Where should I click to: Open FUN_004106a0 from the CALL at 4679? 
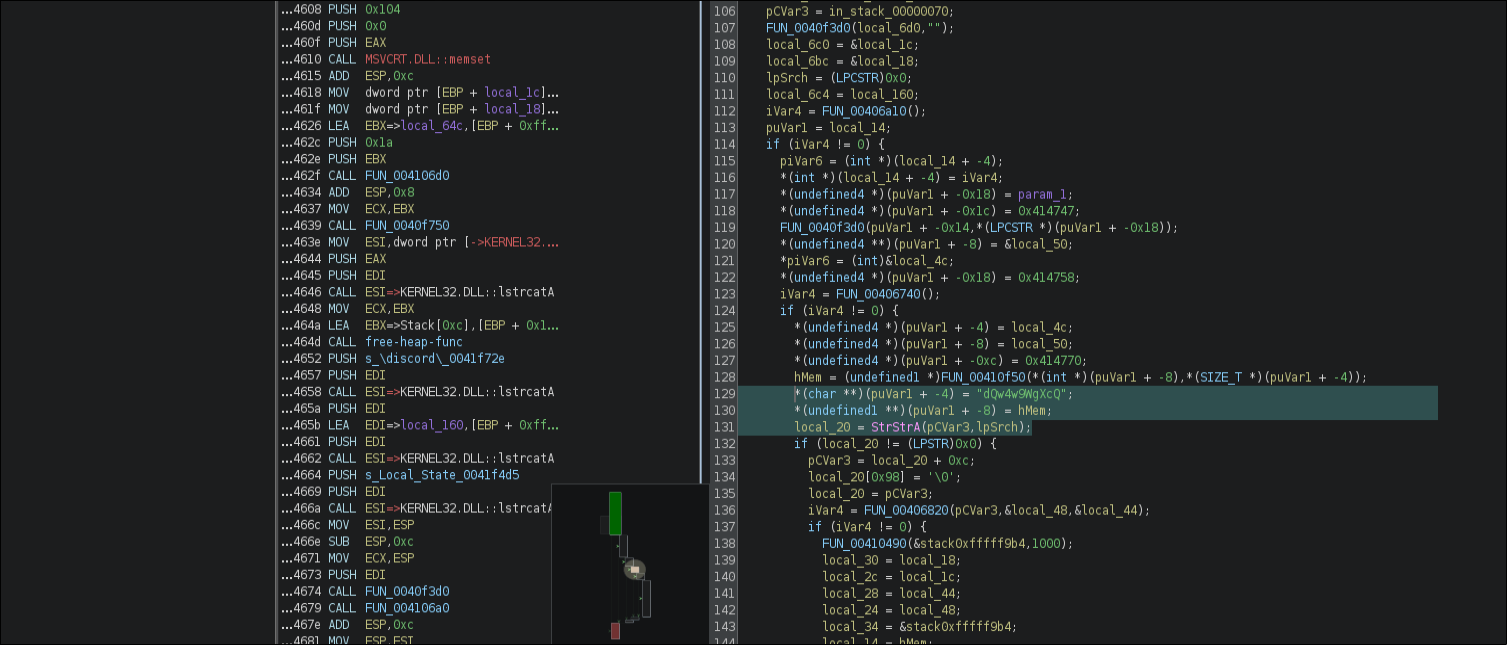[407, 608]
